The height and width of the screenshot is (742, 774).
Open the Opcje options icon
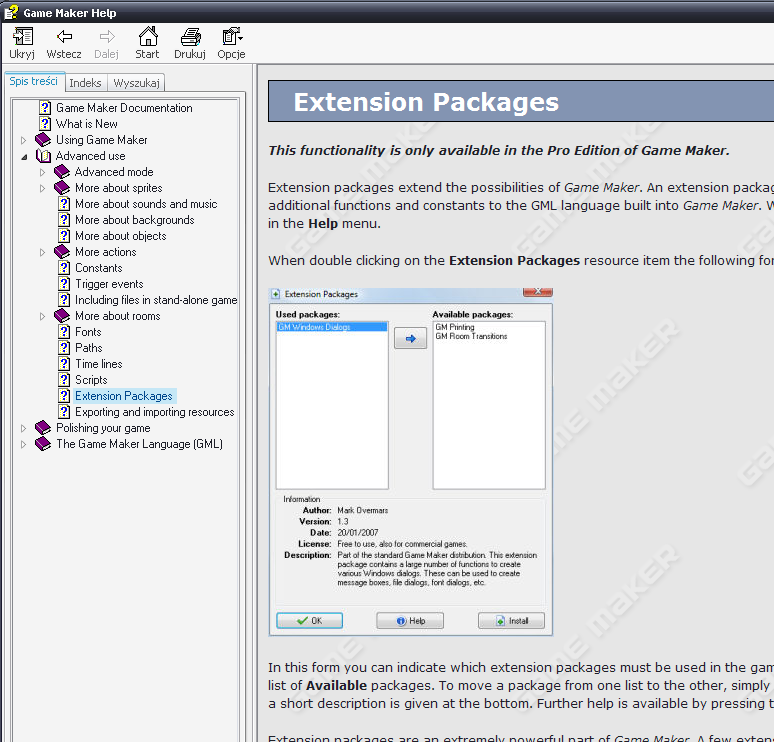pos(231,37)
